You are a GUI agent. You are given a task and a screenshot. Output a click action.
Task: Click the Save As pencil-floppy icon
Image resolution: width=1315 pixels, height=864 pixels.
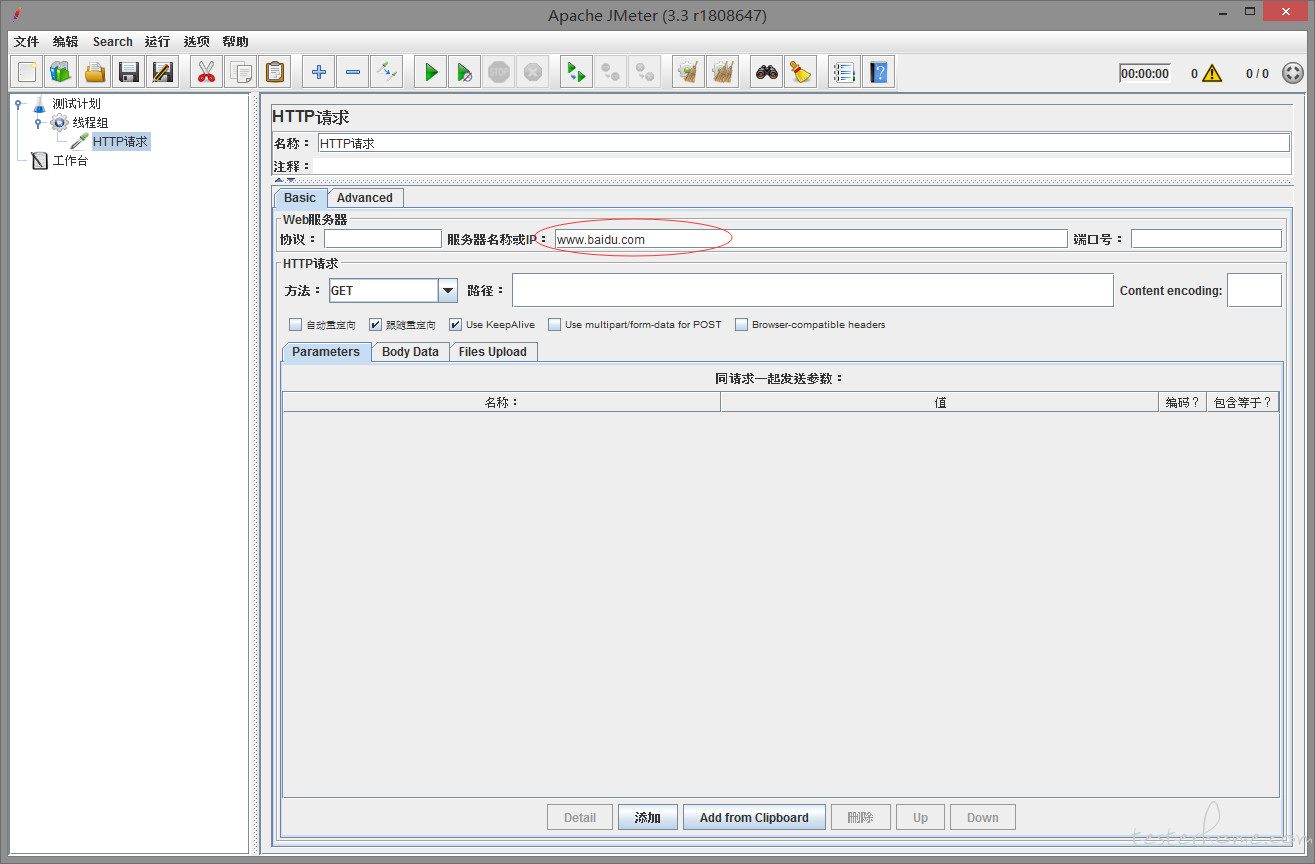[163, 72]
